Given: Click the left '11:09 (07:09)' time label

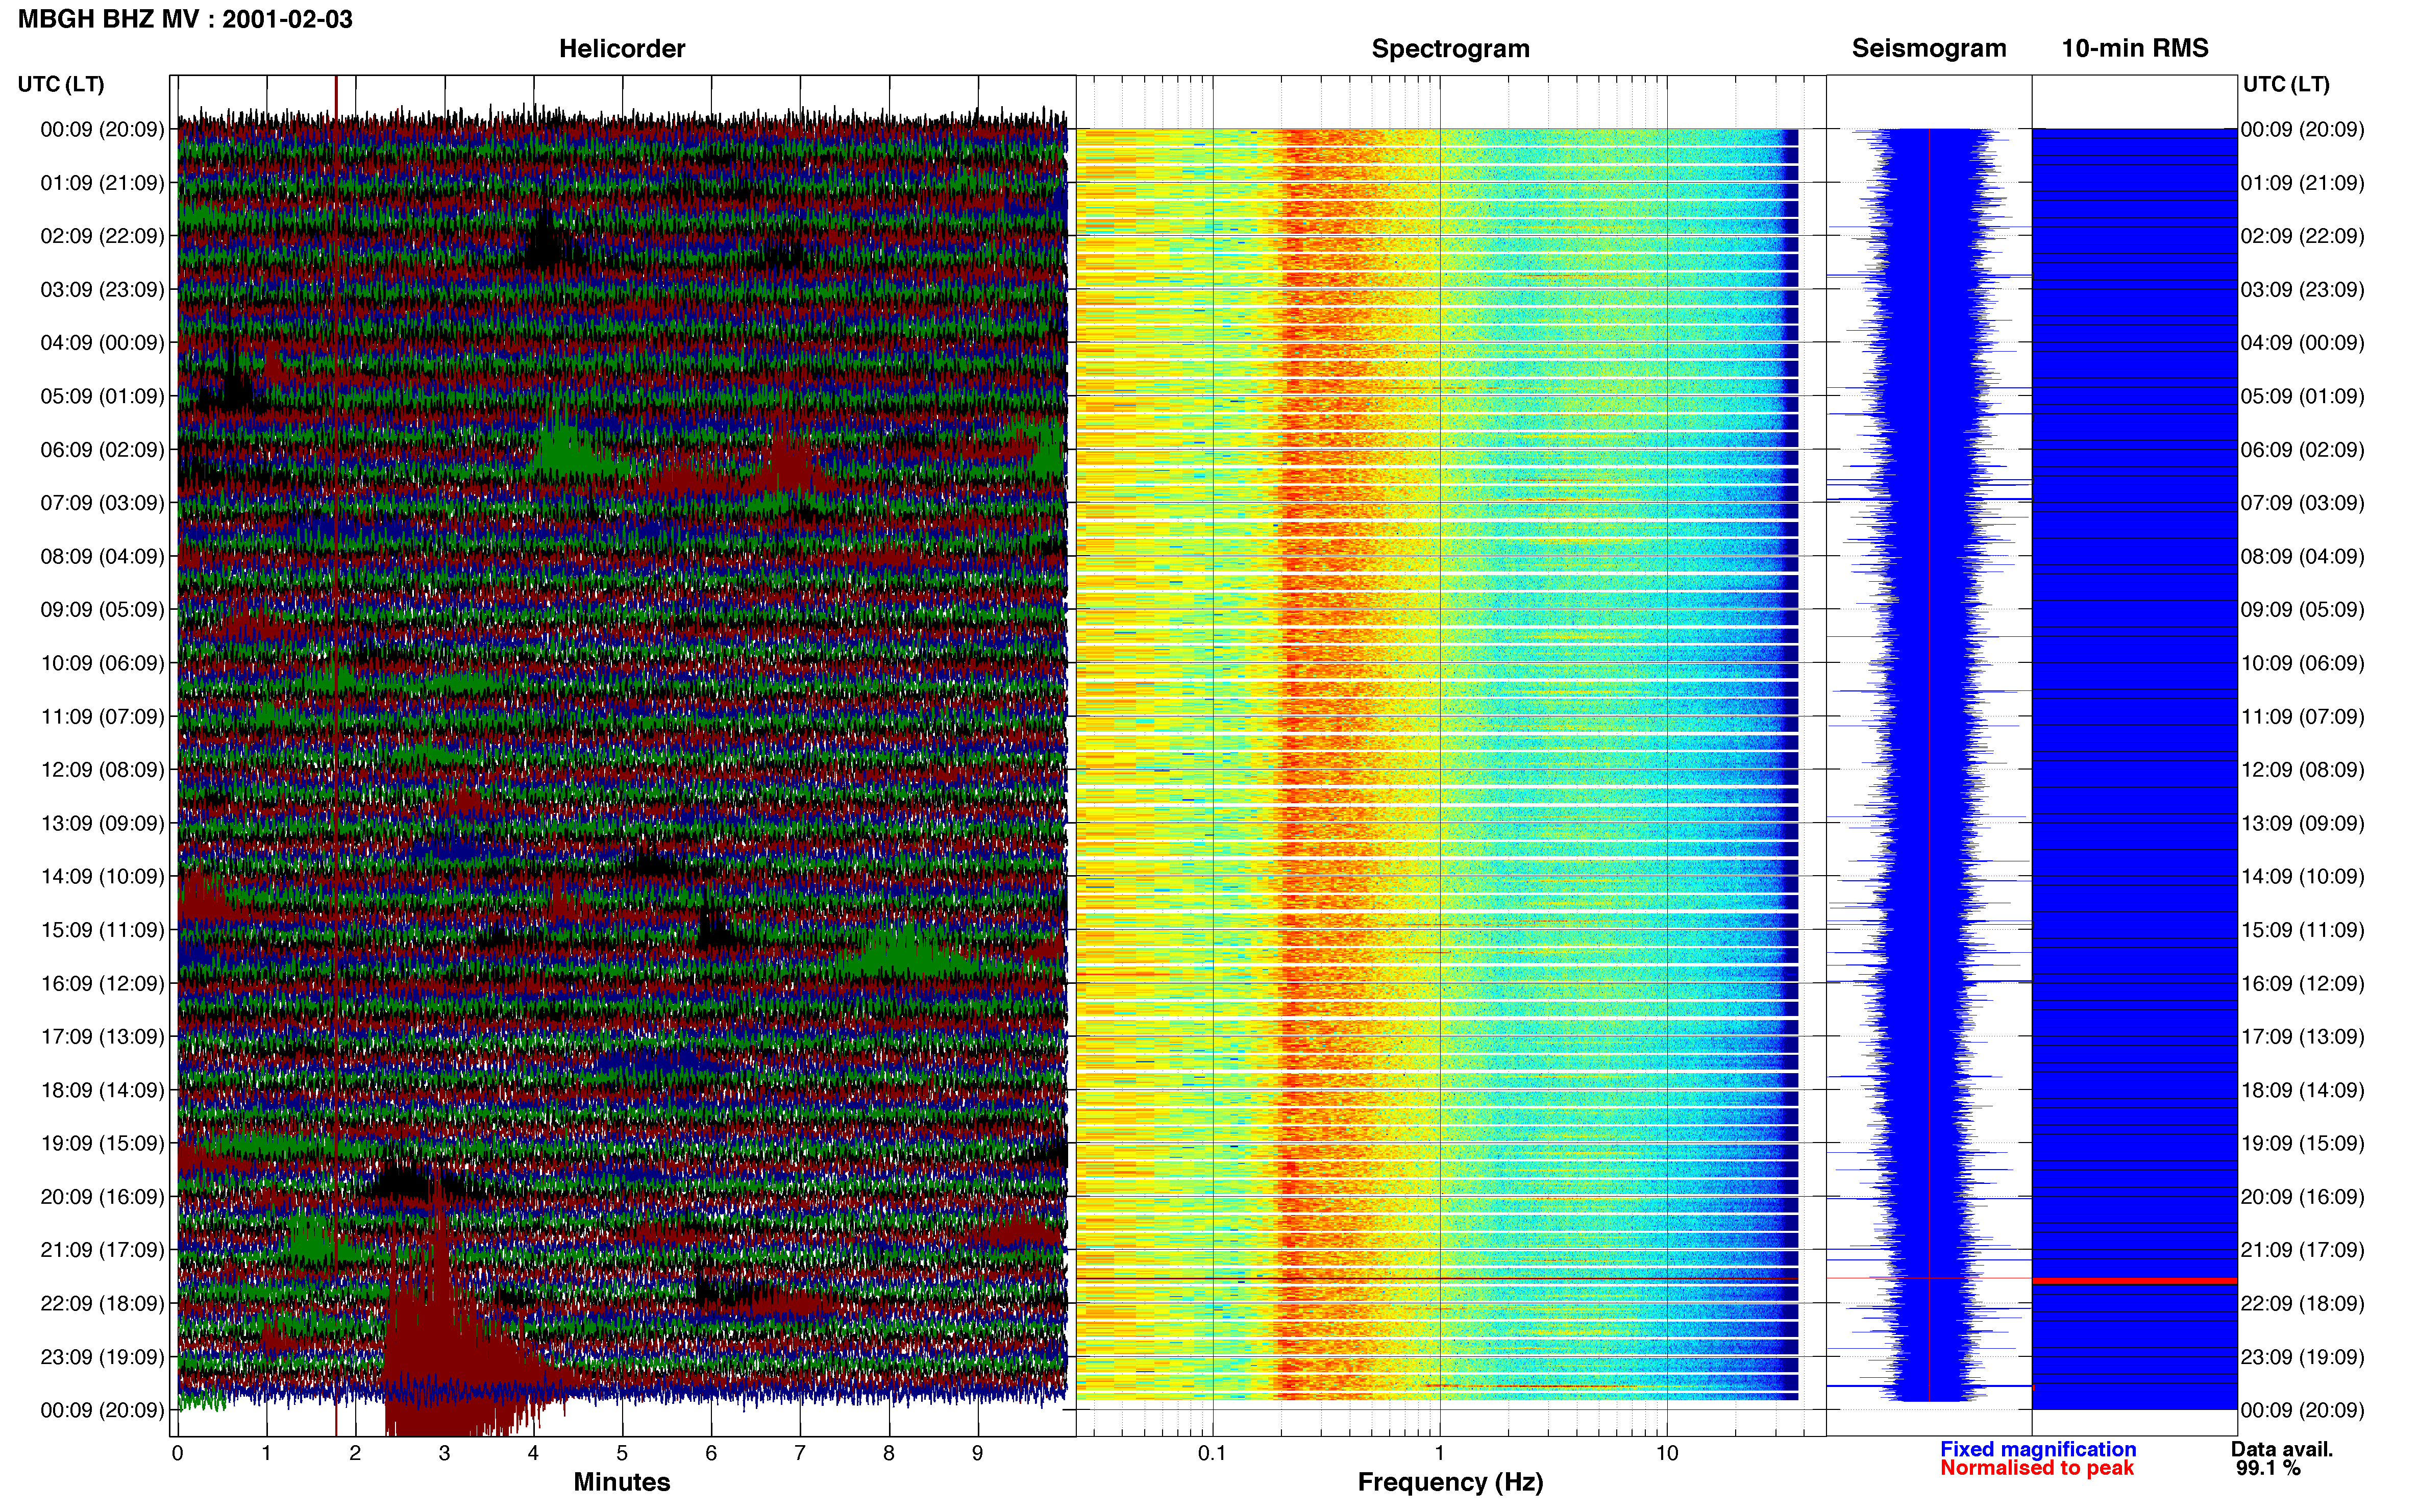Looking at the screenshot, I should (102, 717).
